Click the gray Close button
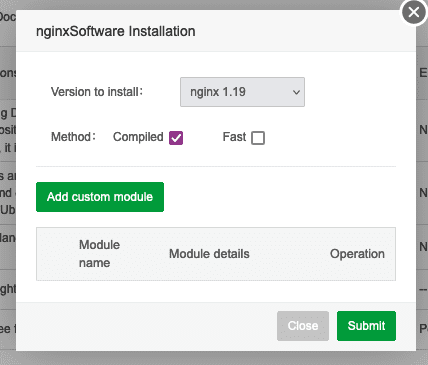This screenshot has height=365, width=428. click(303, 326)
